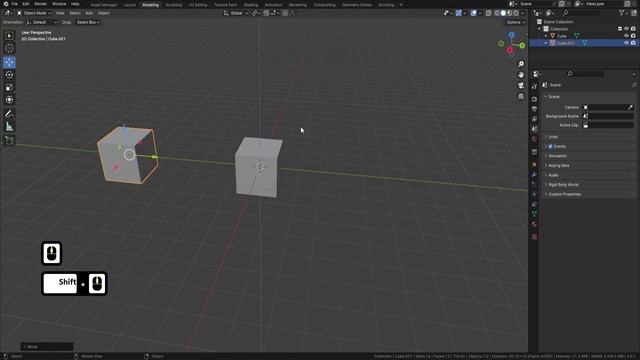This screenshot has height=360, width=640.
Task: Open the Render menu
Action: 40,4
